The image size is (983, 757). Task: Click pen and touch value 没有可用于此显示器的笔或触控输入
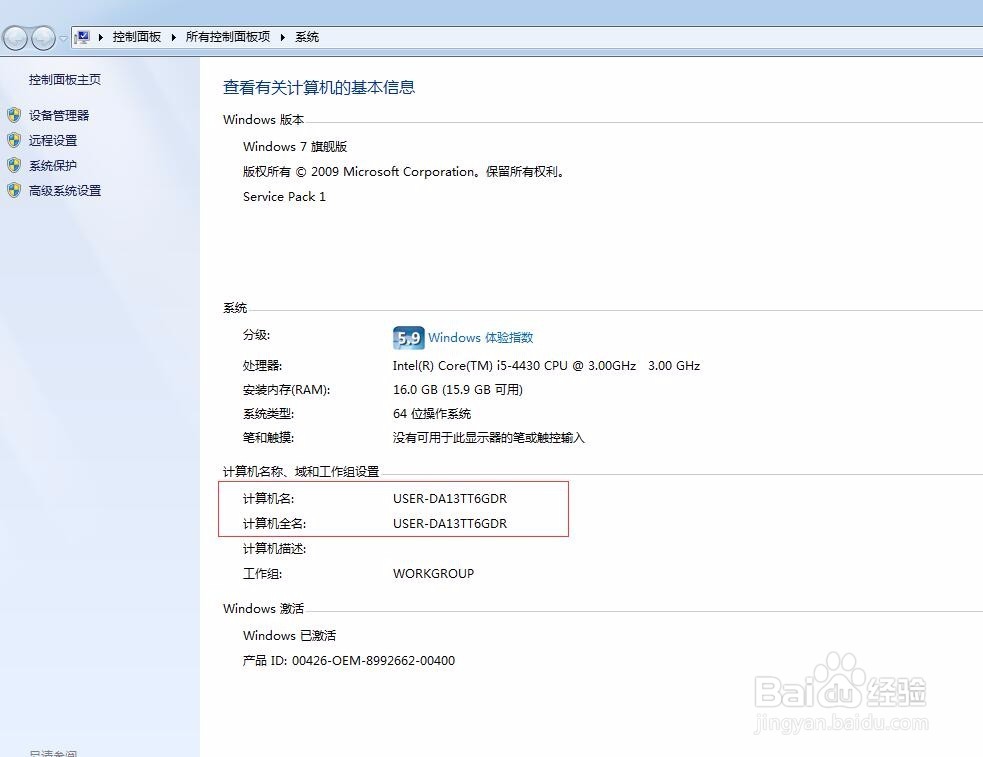[x=488, y=437]
